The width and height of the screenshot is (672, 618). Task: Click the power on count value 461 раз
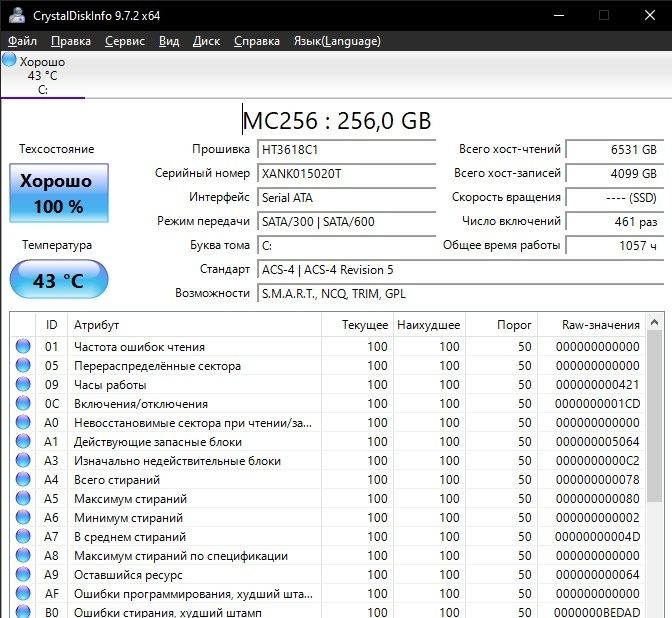615,222
